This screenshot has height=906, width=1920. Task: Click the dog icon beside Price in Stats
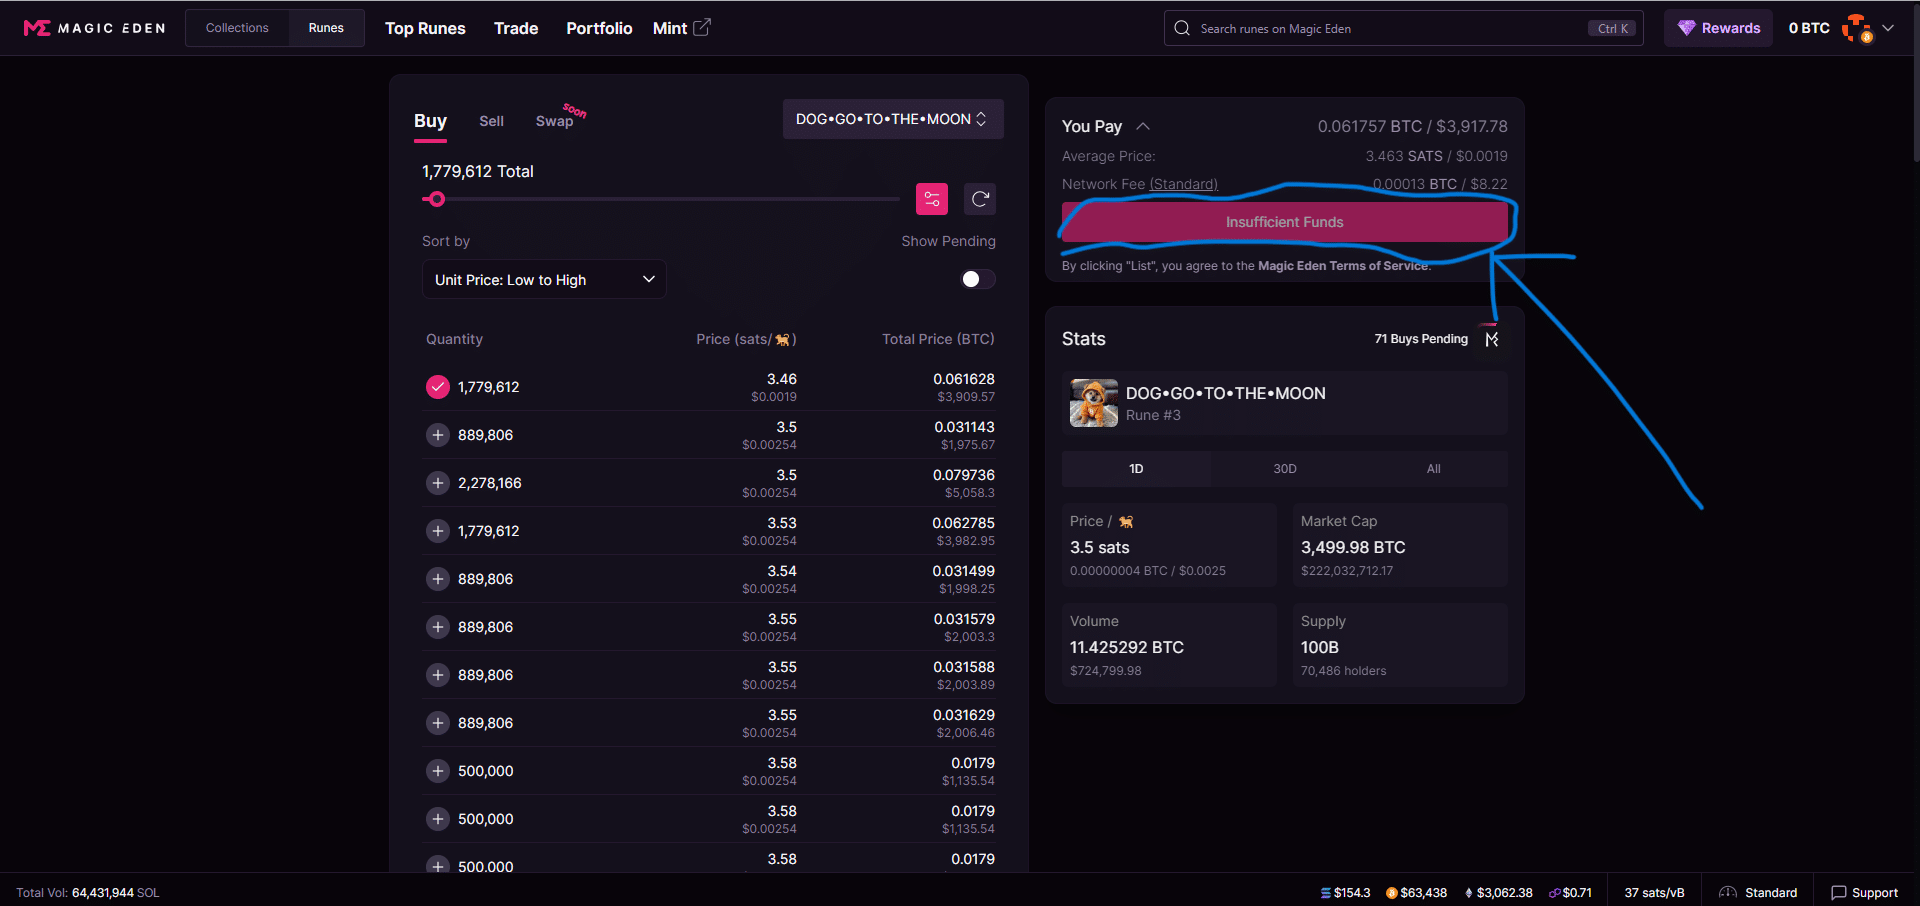[1126, 522]
